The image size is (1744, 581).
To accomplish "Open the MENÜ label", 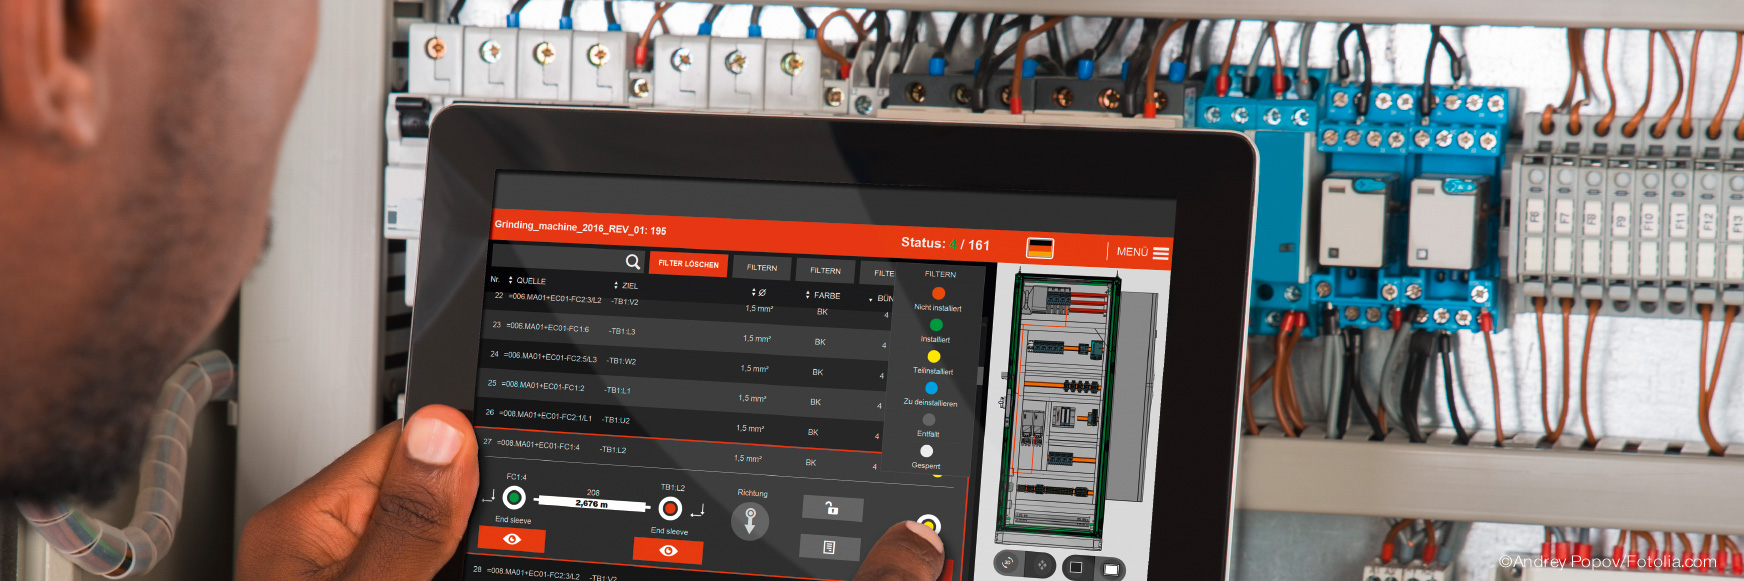I will [1132, 252].
